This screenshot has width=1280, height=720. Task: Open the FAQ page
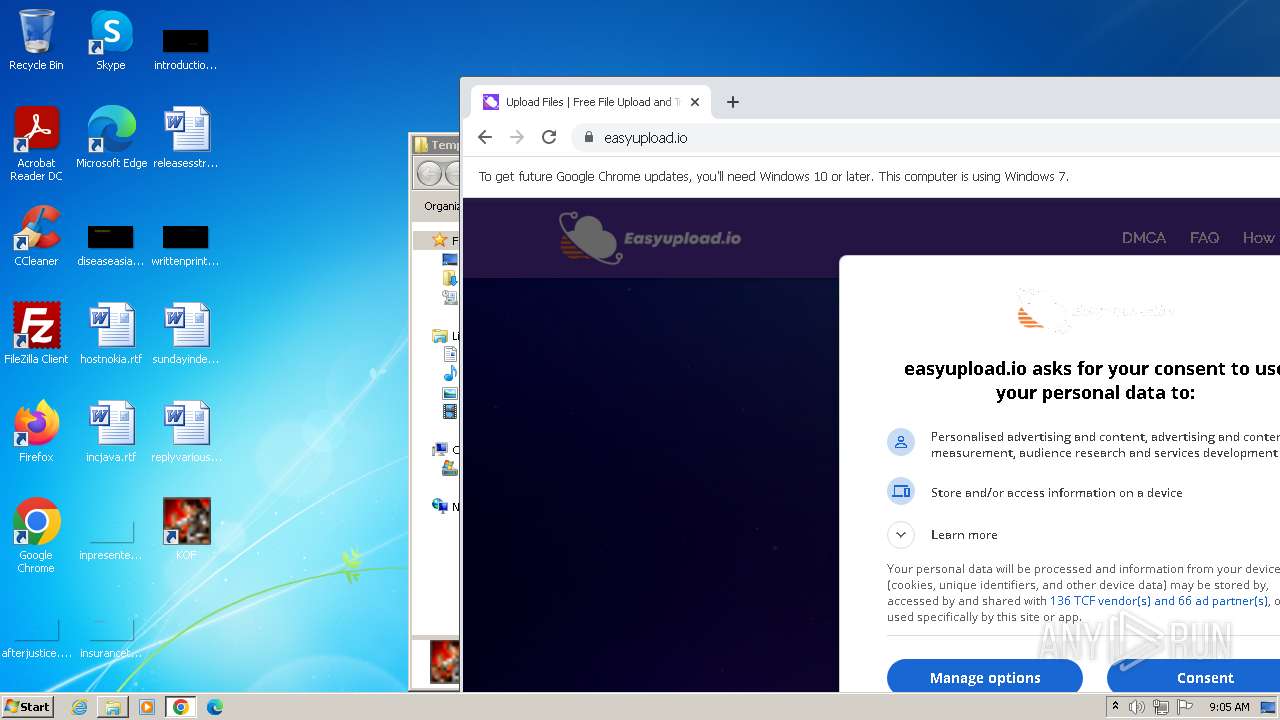coord(1204,238)
